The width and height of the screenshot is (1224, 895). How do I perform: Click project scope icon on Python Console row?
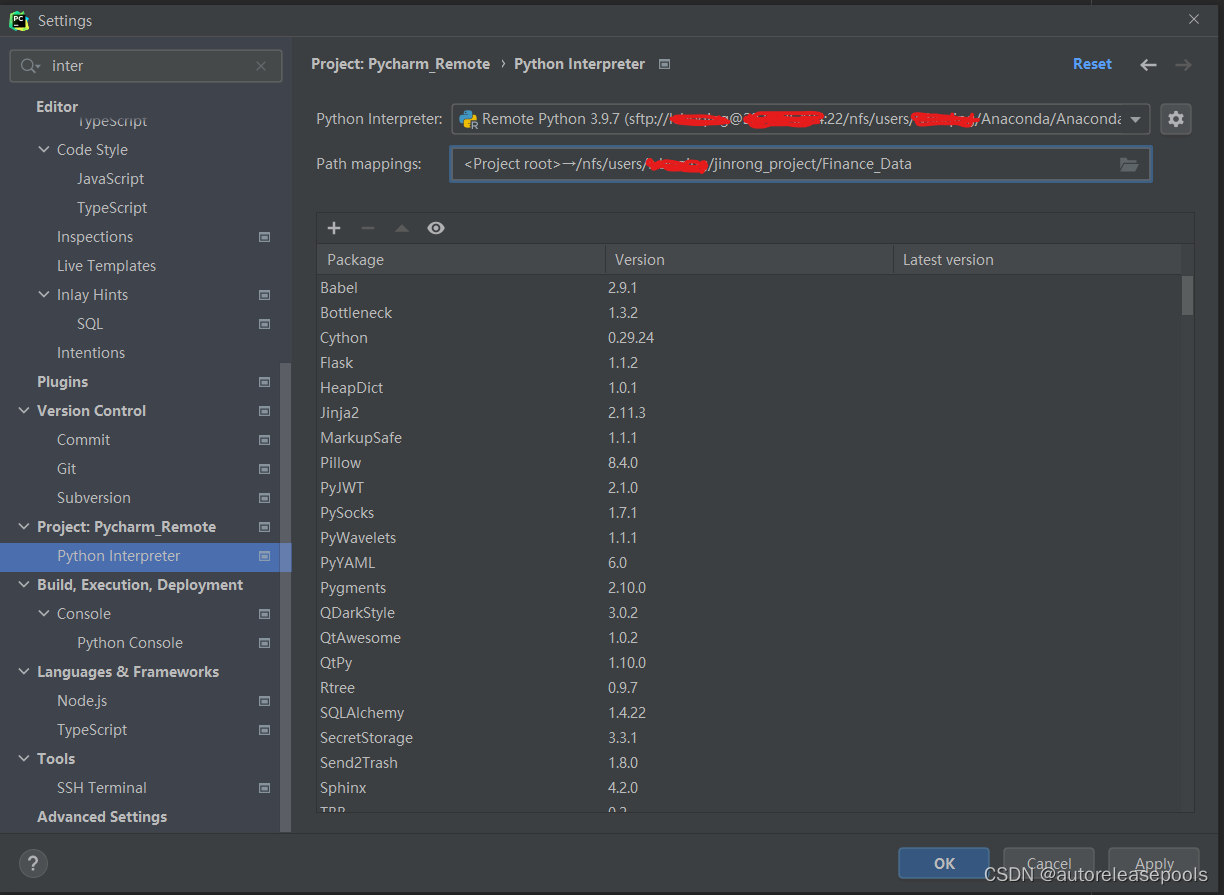265,643
